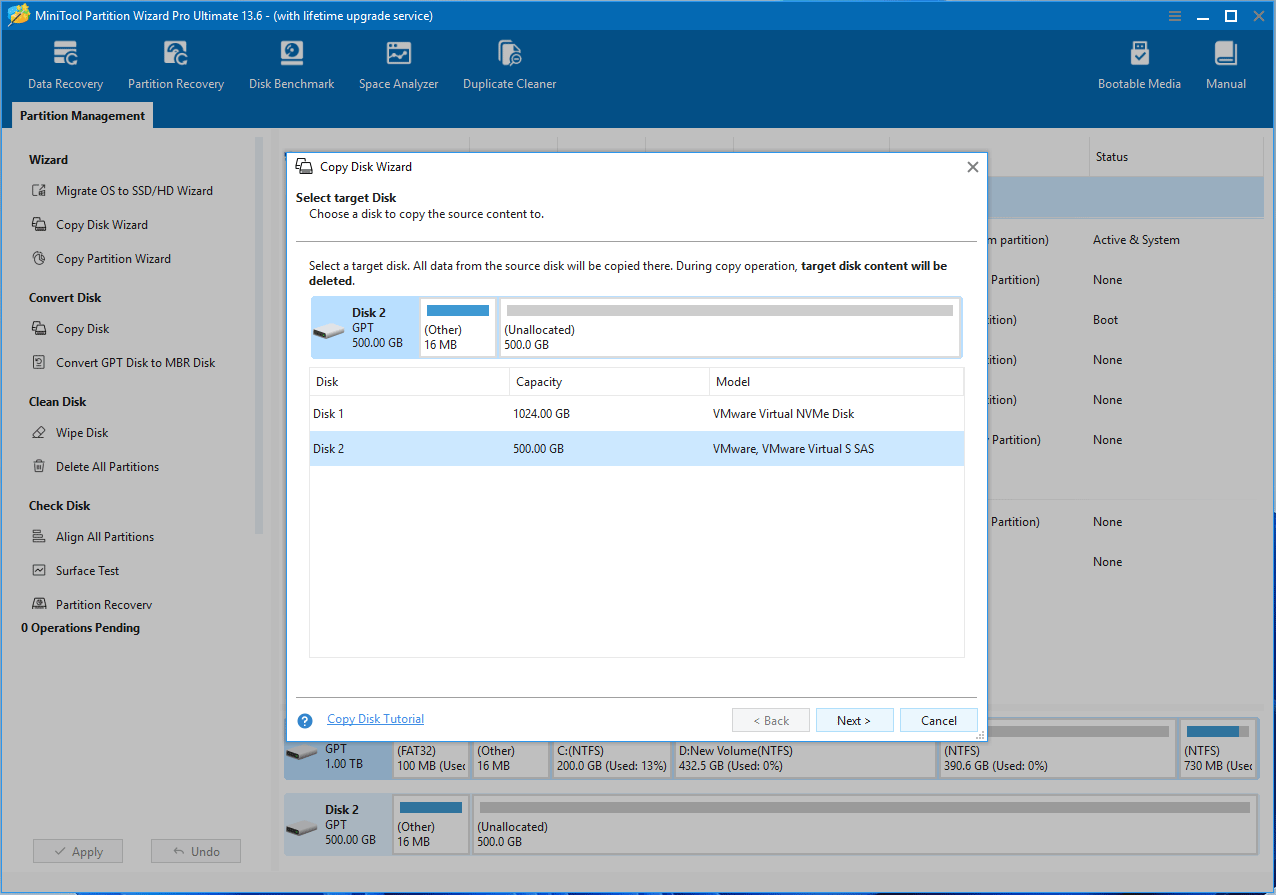Launch the Partition Recovery tool
The height and width of the screenshot is (895, 1276).
point(176,65)
